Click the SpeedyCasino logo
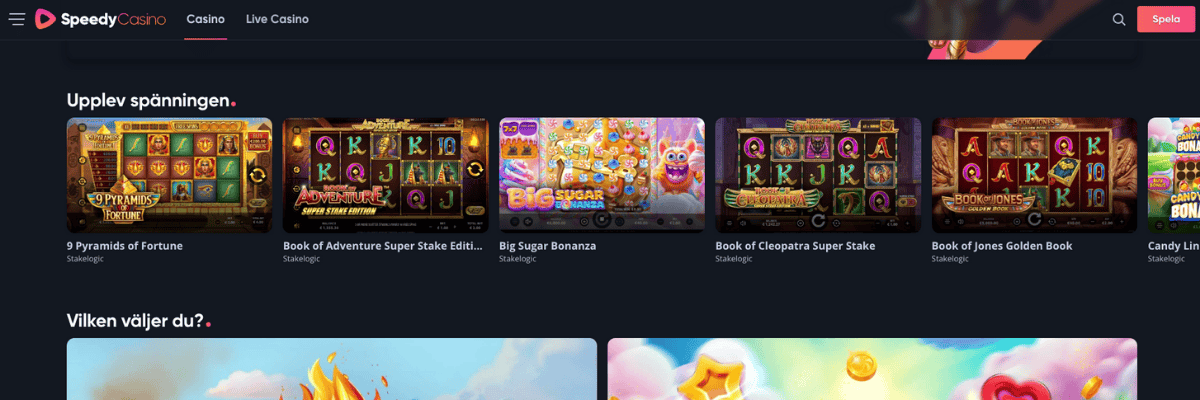This screenshot has width=1200, height=400. (x=100, y=19)
